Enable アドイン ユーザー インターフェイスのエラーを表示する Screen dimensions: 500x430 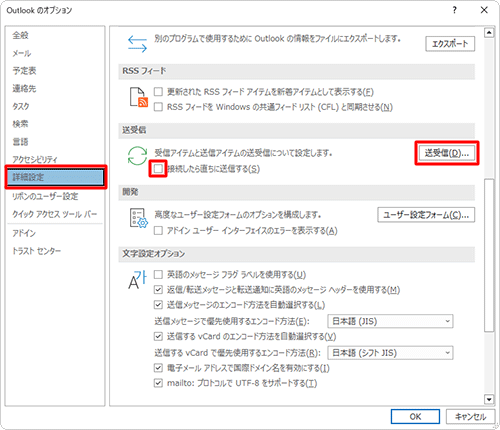pos(158,231)
